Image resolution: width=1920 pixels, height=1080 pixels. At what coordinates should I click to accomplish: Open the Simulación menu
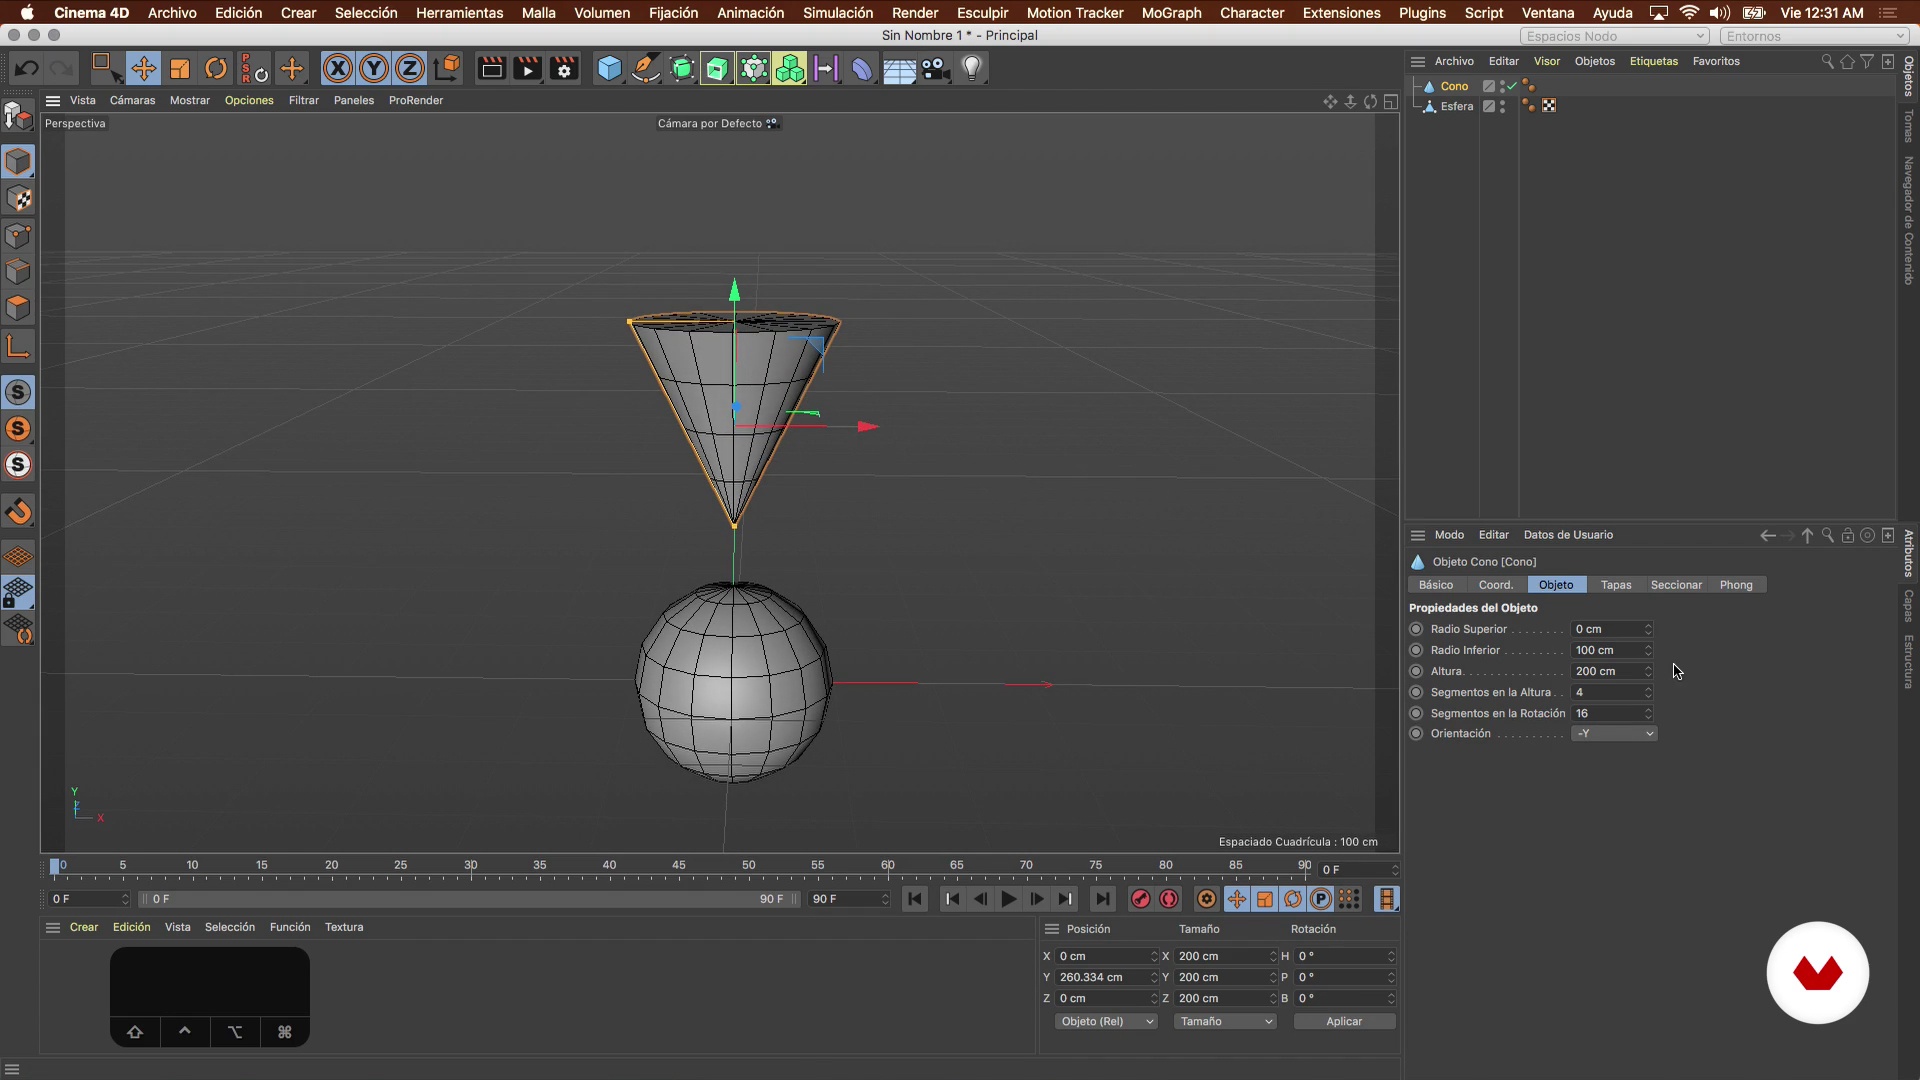point(838,13)
